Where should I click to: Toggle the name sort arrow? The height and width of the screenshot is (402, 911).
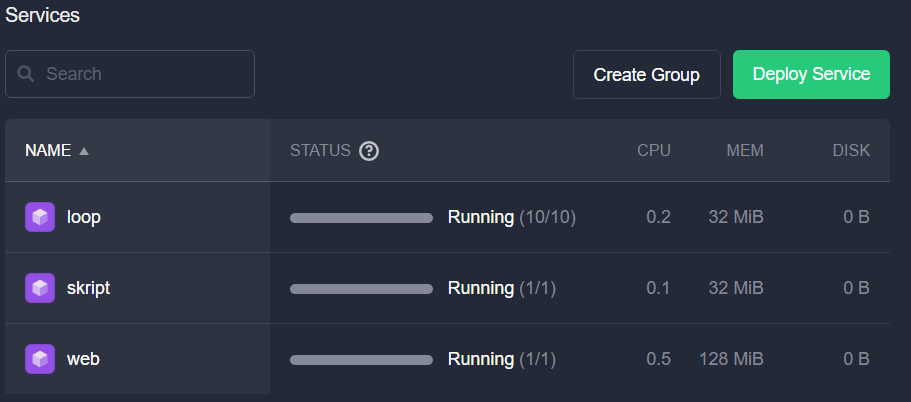point(84,151)
